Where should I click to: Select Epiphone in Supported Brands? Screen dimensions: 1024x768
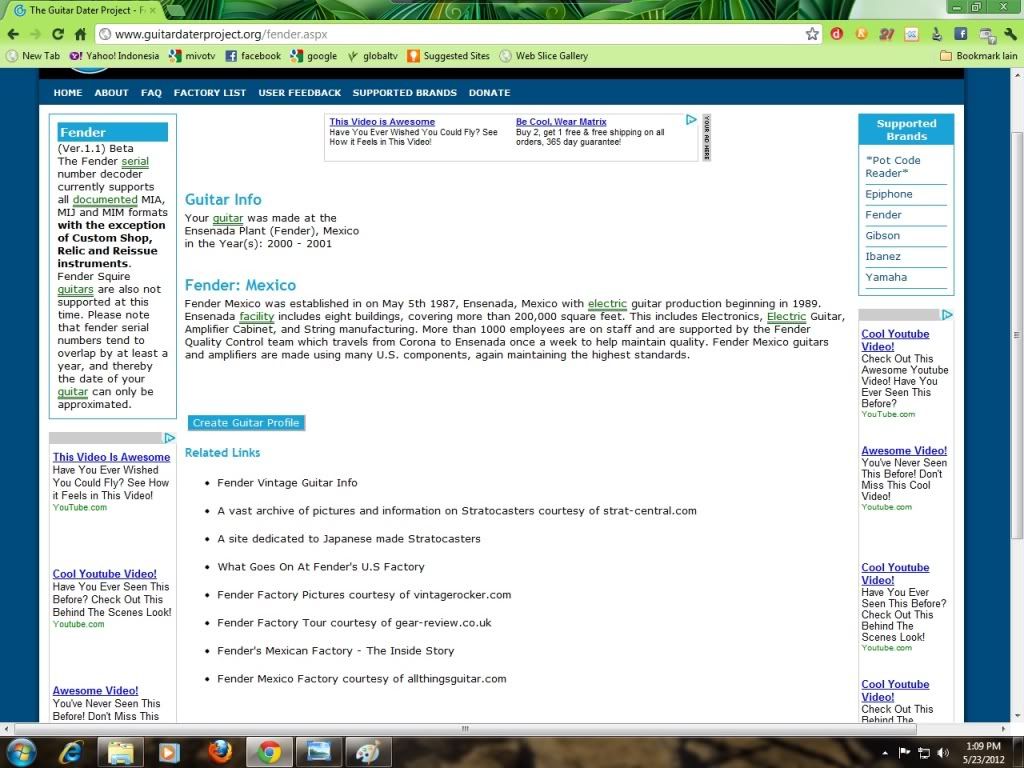889,194
